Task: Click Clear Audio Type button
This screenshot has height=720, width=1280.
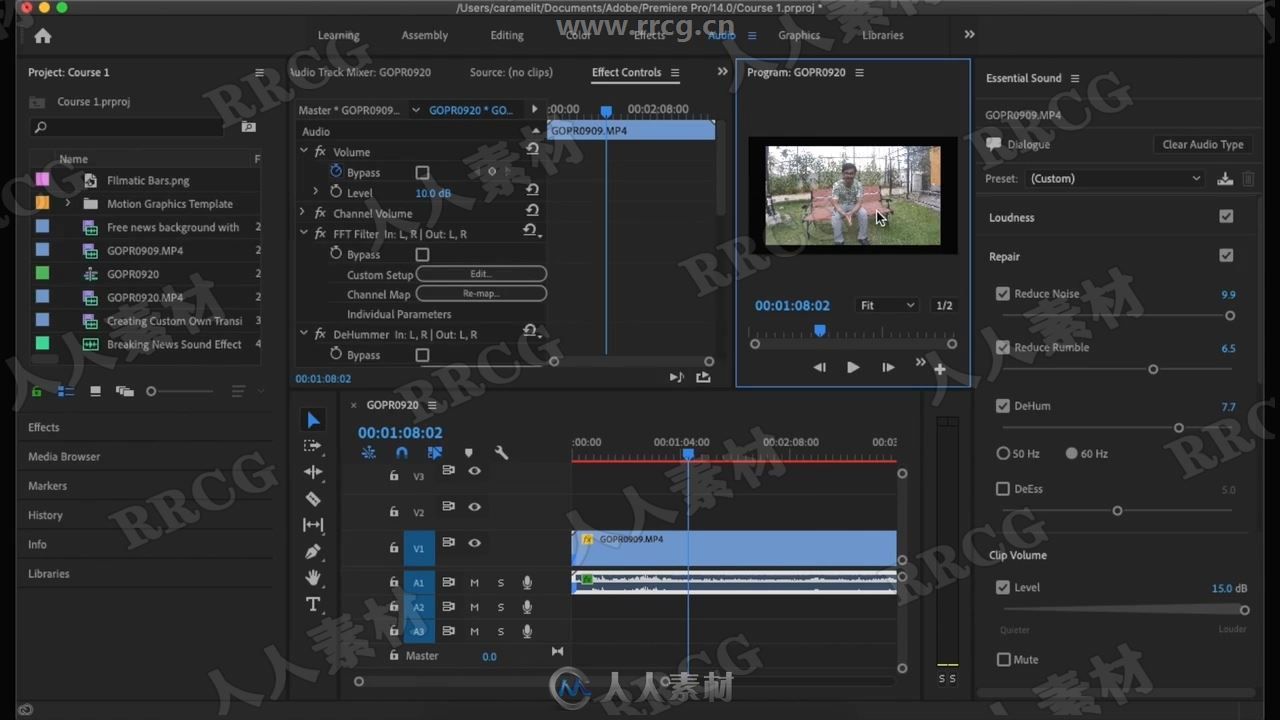Action: [1203, 144]
